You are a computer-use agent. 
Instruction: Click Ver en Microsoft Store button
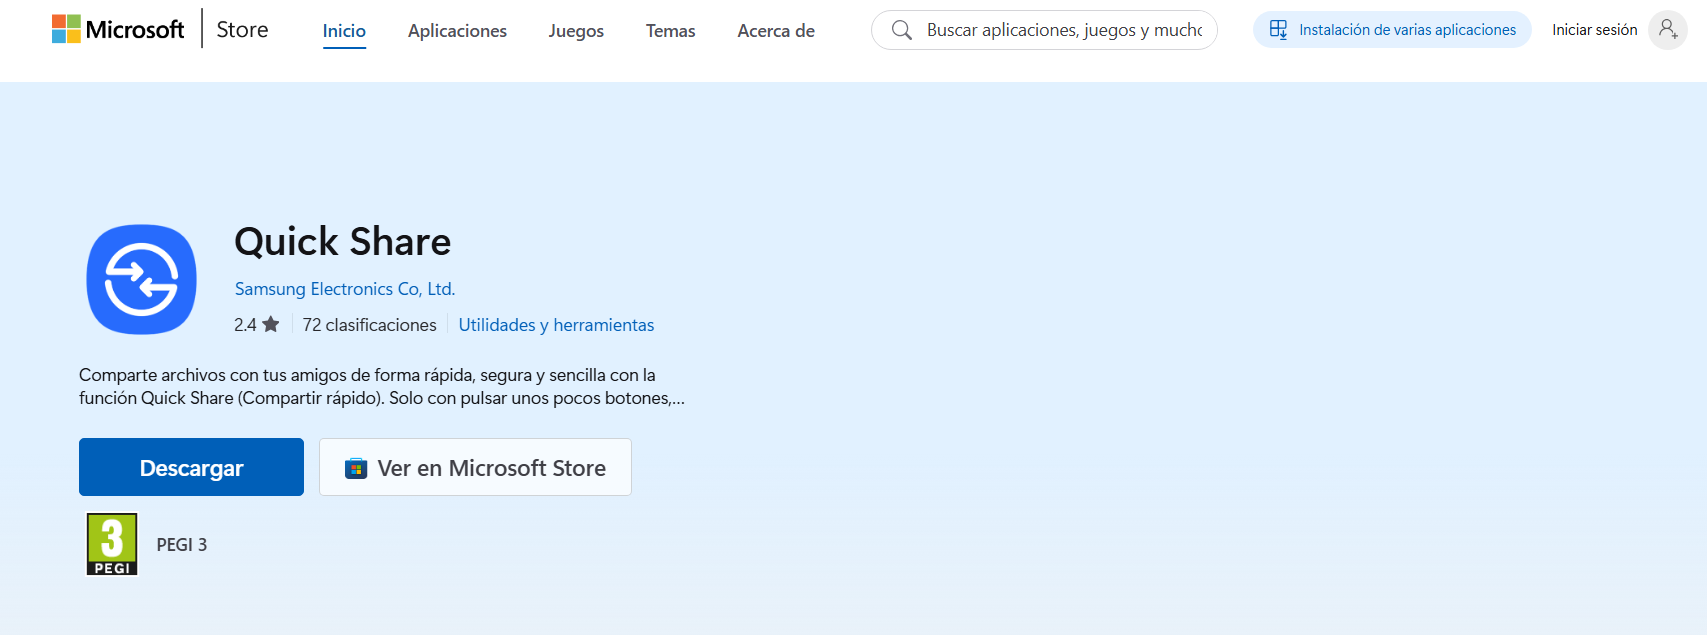click(475, 467)
